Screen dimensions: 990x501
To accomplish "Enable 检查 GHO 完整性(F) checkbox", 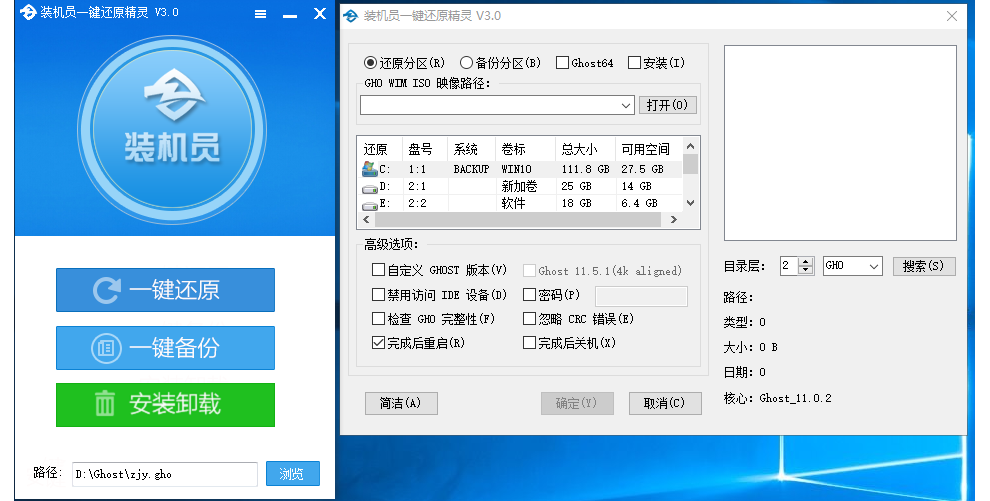I will point(378,319).
